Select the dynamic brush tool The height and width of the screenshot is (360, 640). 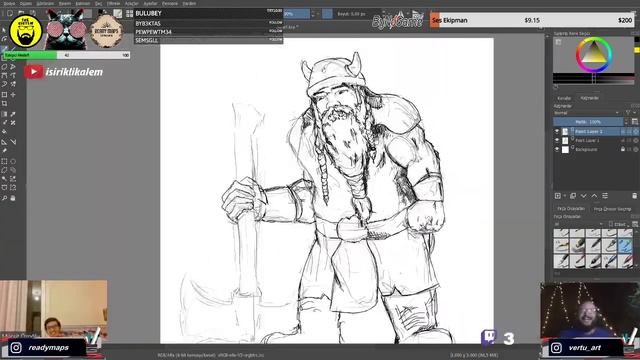pos(4,84)
